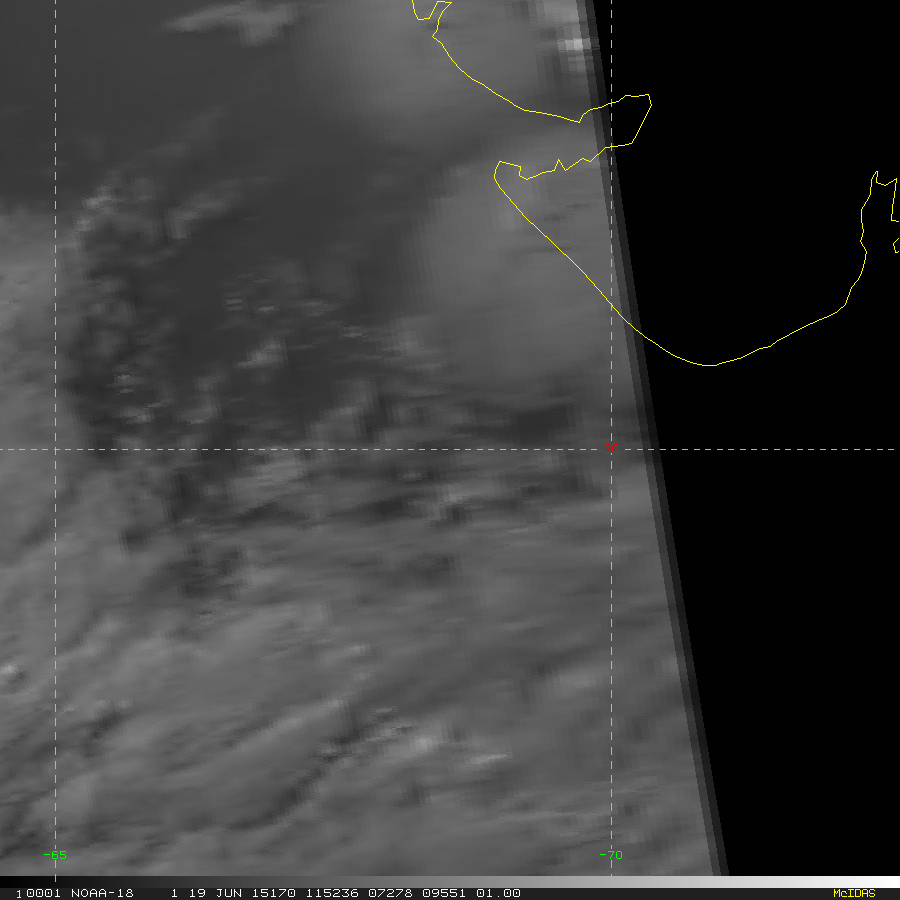Click the 0001 code before NOAA-18

point(40,893)
